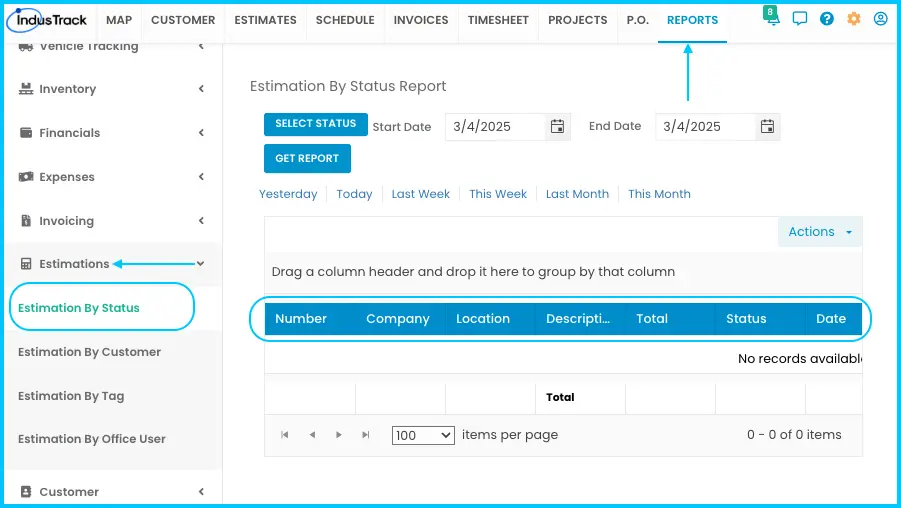Image resolution: width=901 pixels, height=508 pixels.
Task: Select the Today date shortcut
Action: point(354,194)
